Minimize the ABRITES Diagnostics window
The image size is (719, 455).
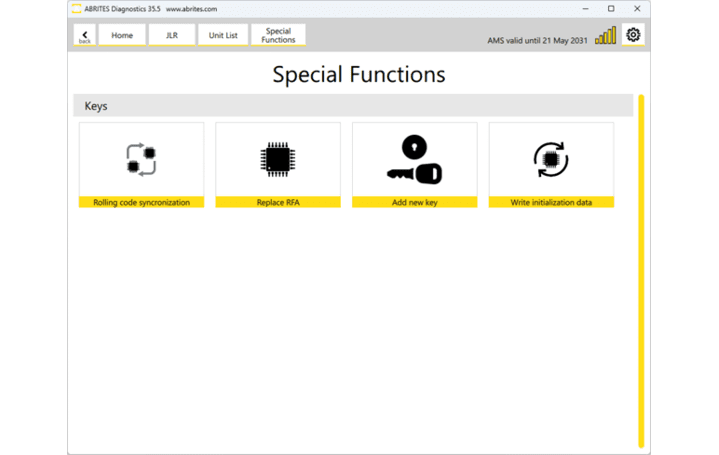586,9
